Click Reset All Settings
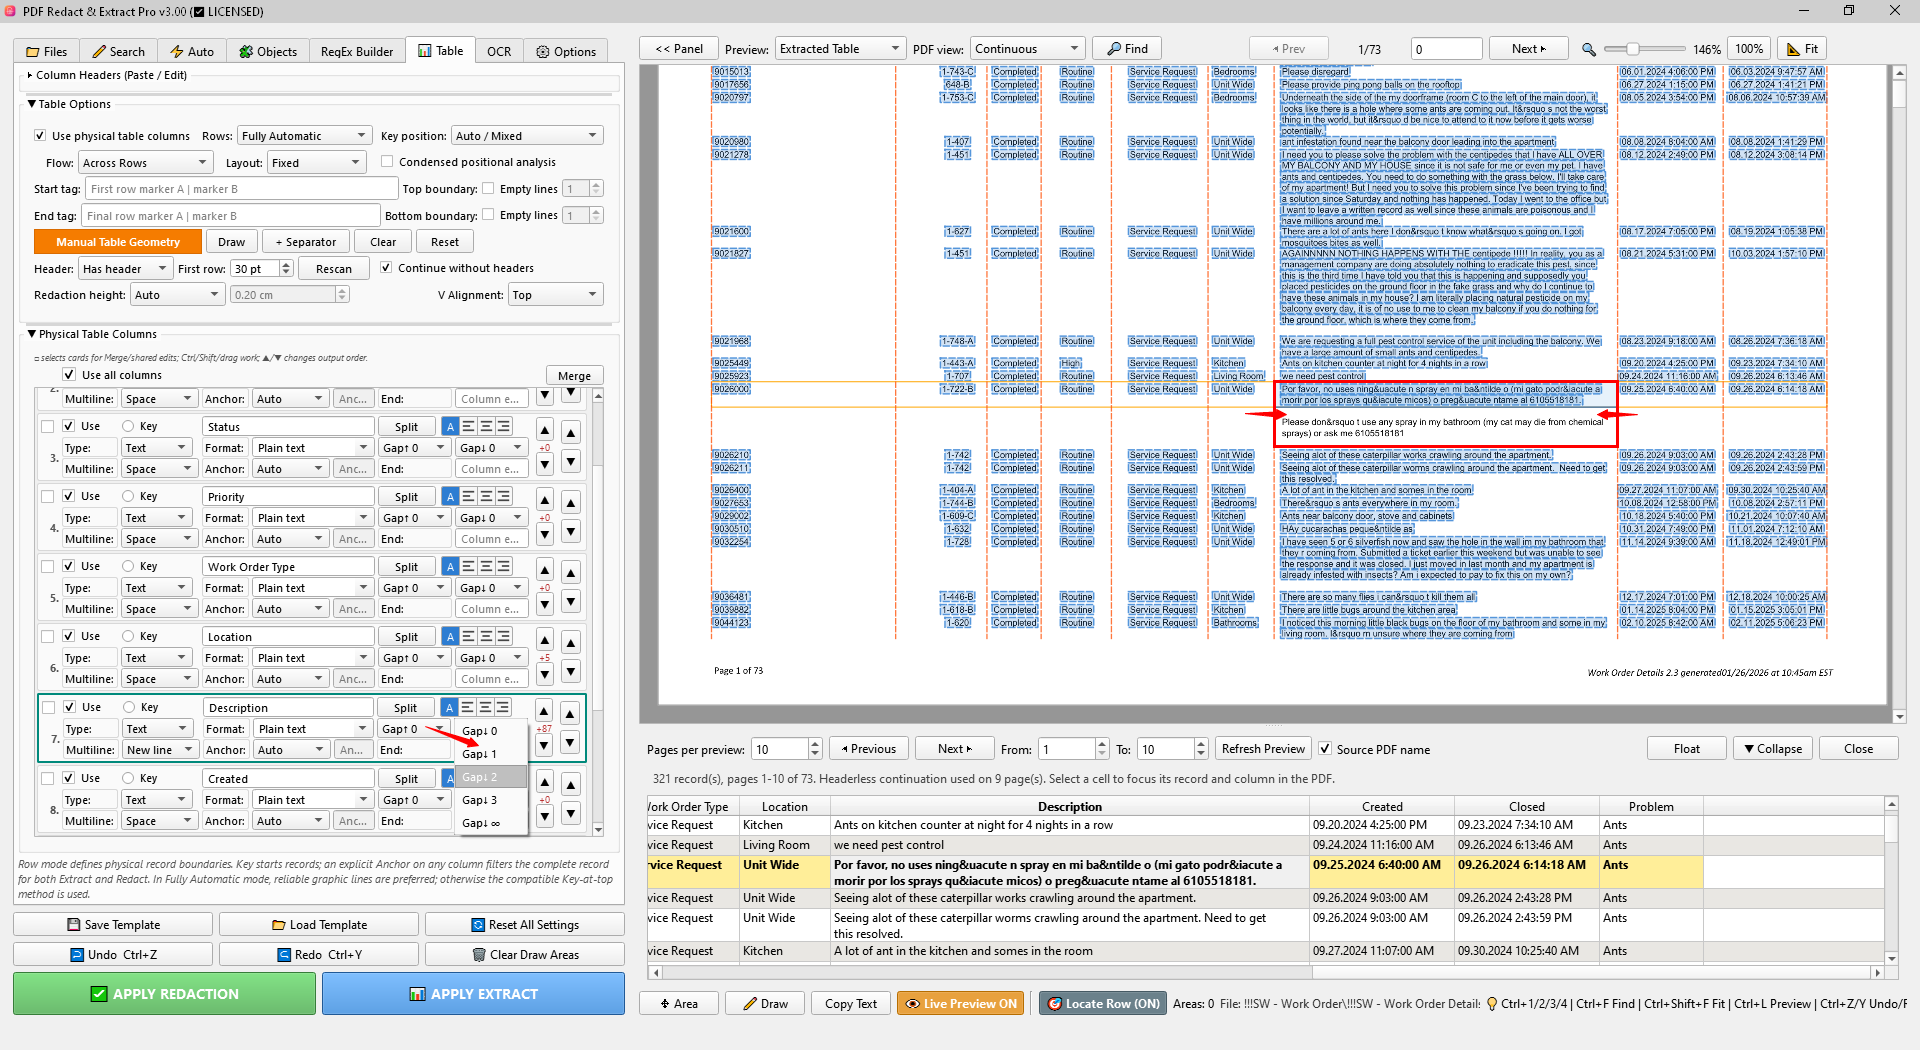 point(525,925)
